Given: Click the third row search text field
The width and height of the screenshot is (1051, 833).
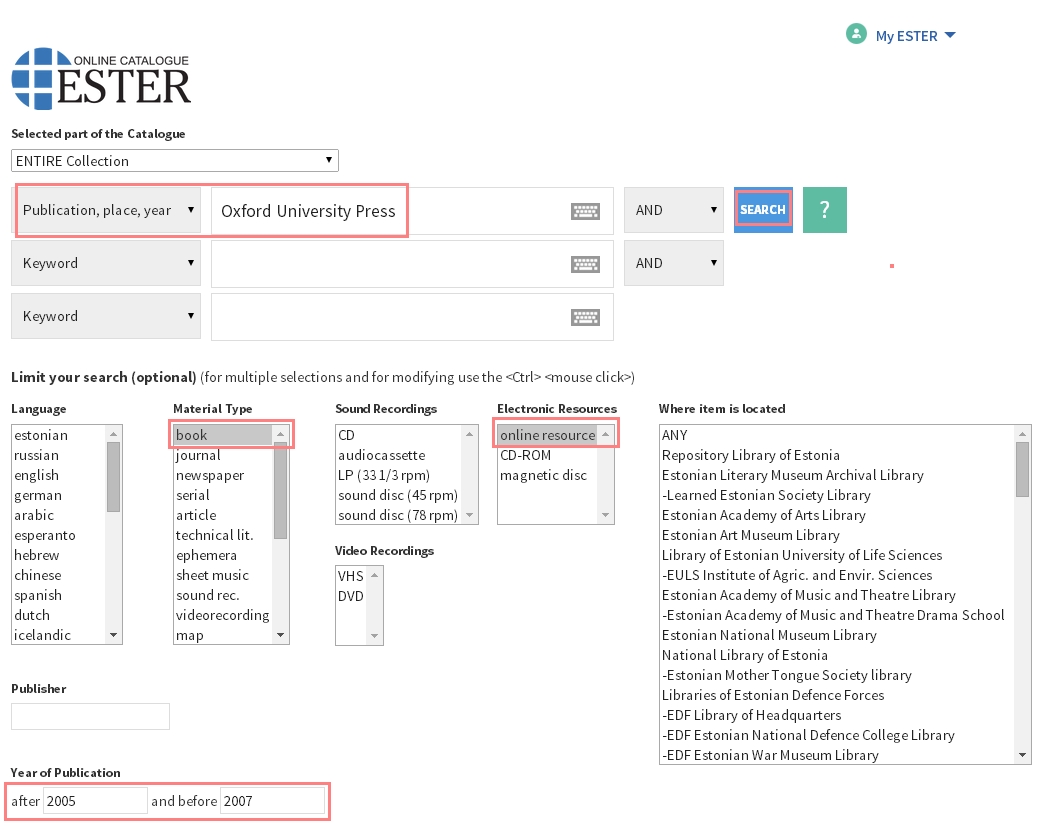Looking at the screenshot, I should click(x=412, y=317).
